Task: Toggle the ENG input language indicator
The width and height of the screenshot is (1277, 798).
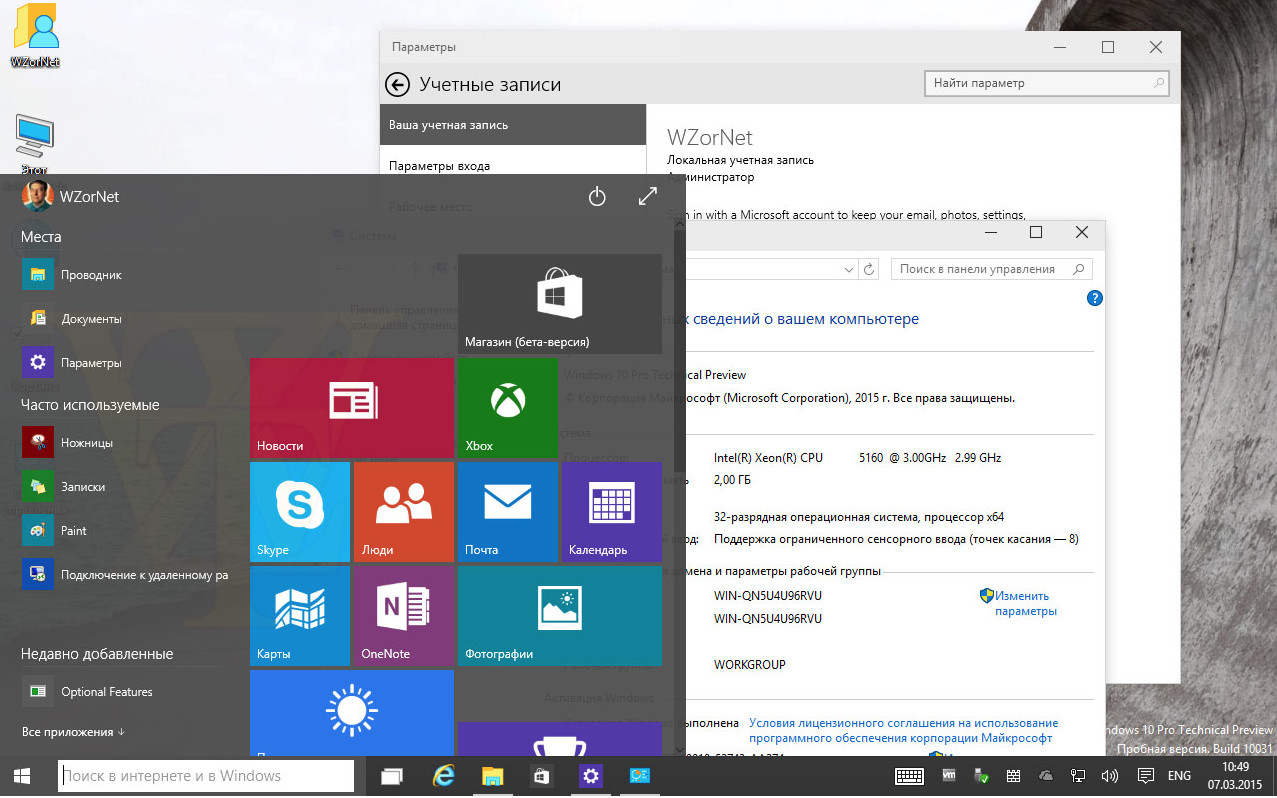Action: coord(1179,776)
